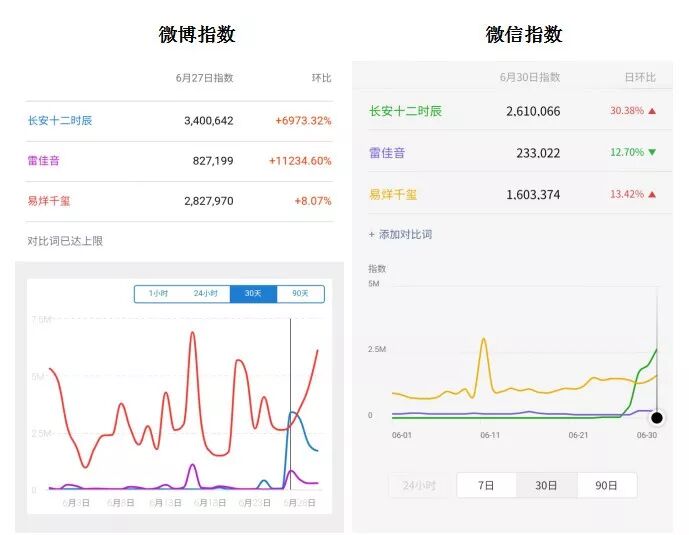Click Weibo index value 3,400,642
This screenshot has height=535, width=689.
pyautogui.click(x=209, y=121)
